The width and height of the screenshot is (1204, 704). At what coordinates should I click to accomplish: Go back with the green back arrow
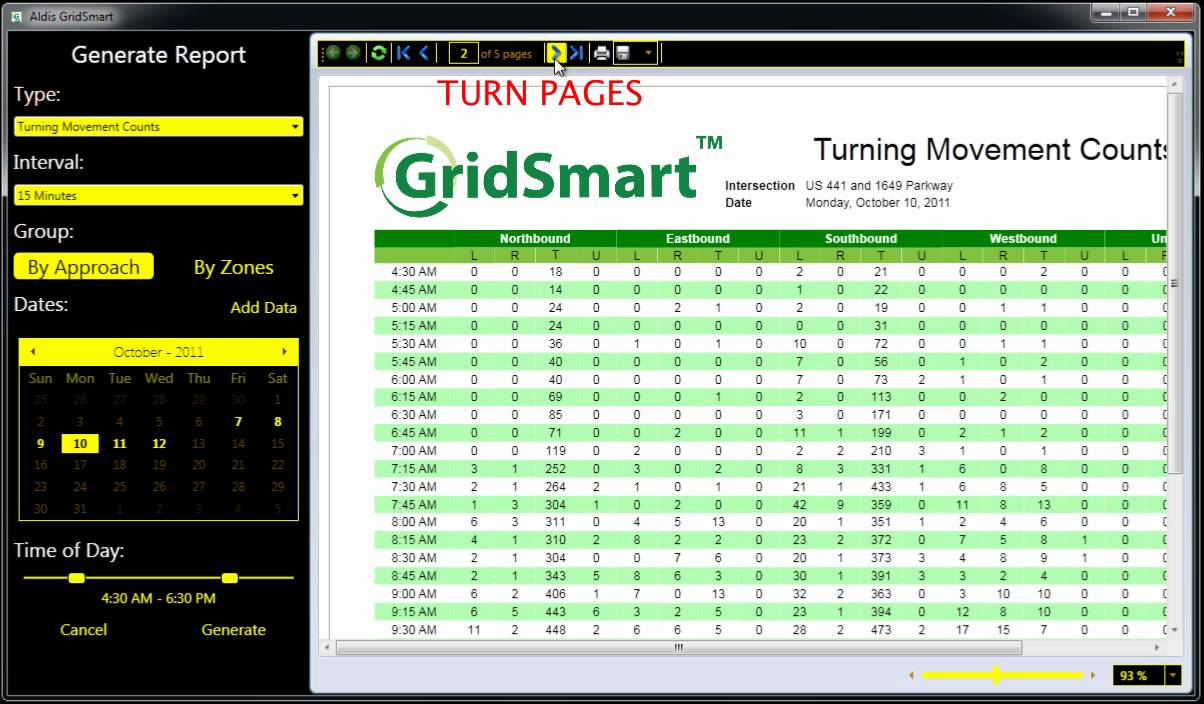pyautogui.click(x=333, y=53)
